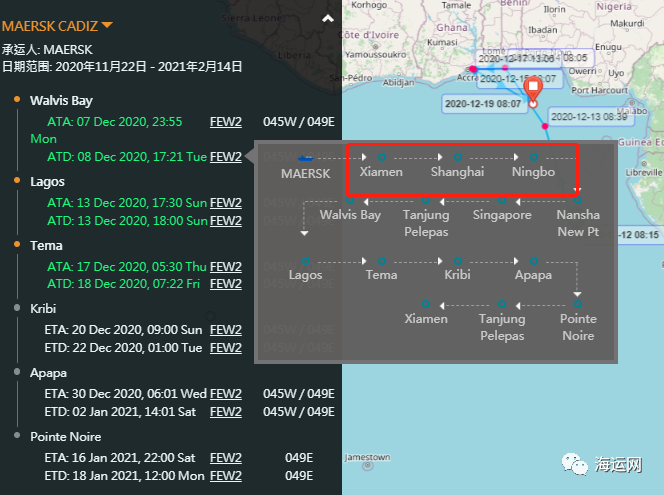This screenshot has height=495, width=664.
Task: Open FEW2 link in the Apapa ETA row
Action: click(226, 394)
